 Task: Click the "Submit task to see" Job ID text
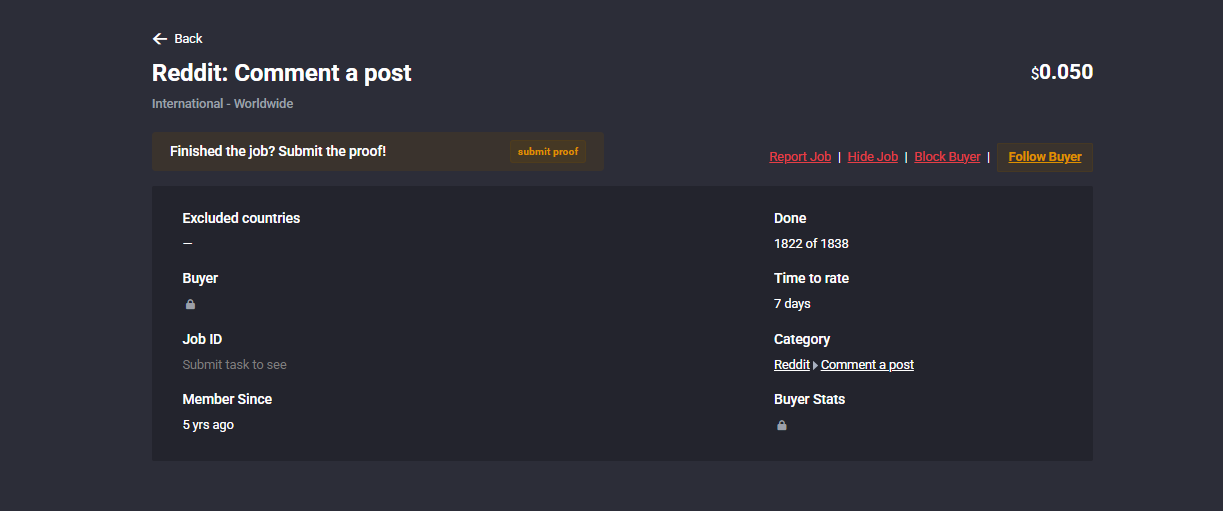(x=234, y=365)
